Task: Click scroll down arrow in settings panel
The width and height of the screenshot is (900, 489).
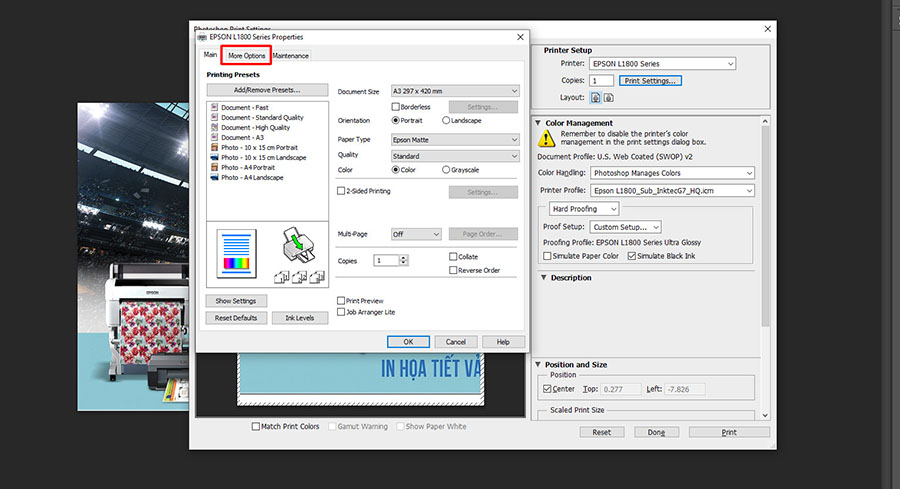Action: point(765,416)
